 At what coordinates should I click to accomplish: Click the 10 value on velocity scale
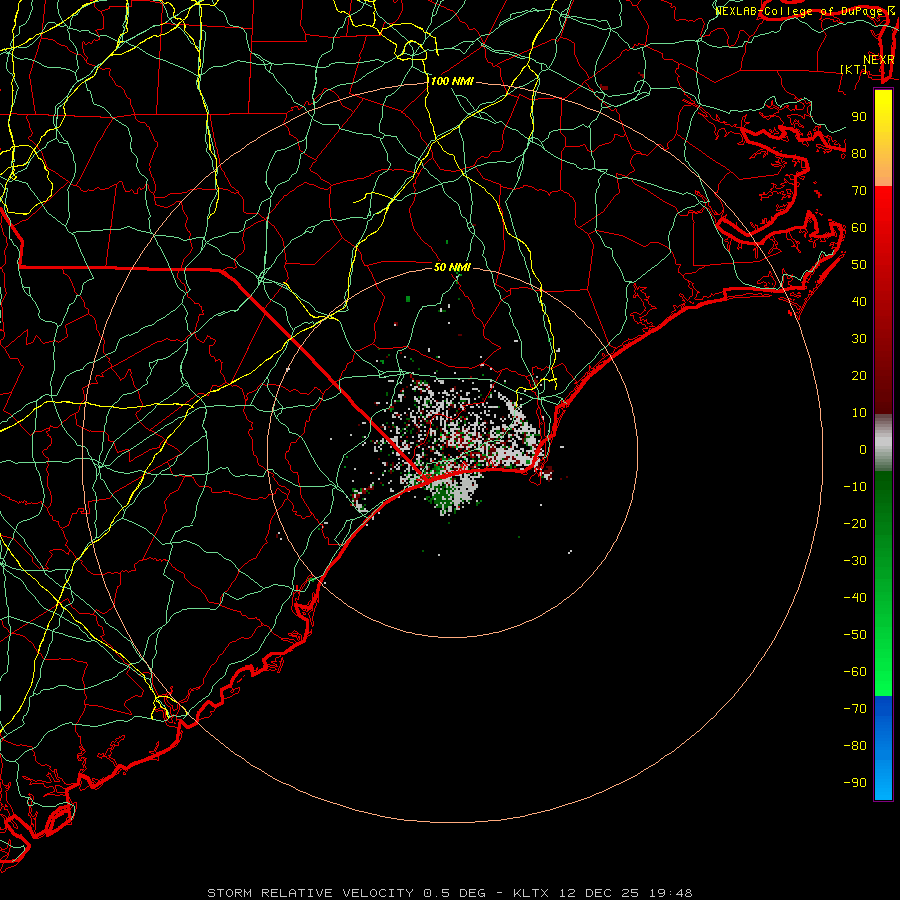pos(859,413)
